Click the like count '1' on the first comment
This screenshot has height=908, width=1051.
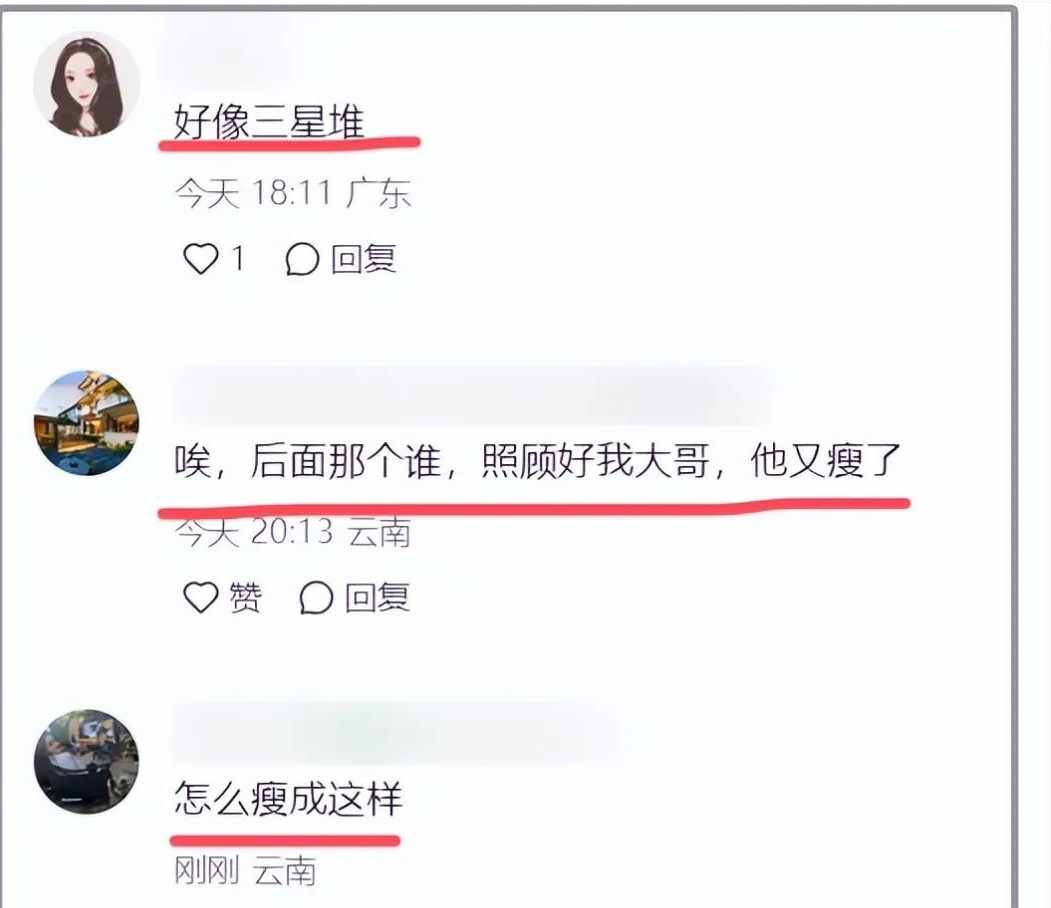click(237, 259)
